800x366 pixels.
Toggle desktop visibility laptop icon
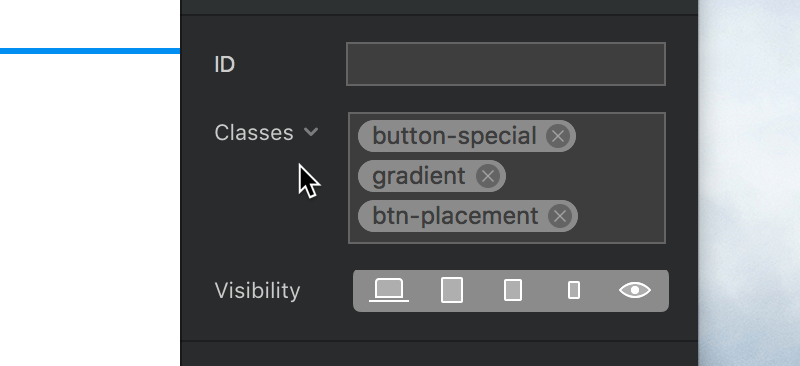tap(389, 290)
